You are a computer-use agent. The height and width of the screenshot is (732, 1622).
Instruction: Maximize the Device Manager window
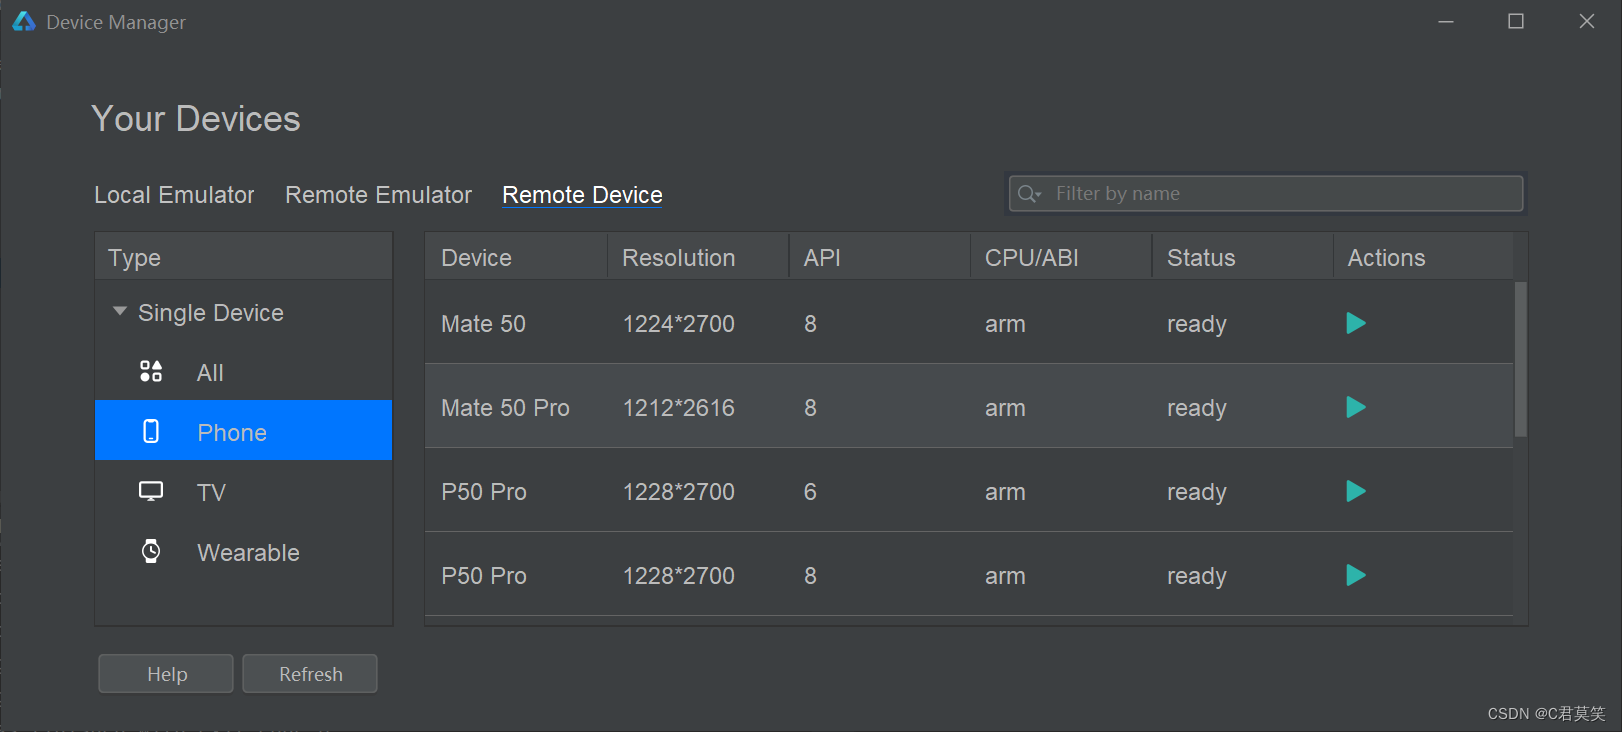1516,21
